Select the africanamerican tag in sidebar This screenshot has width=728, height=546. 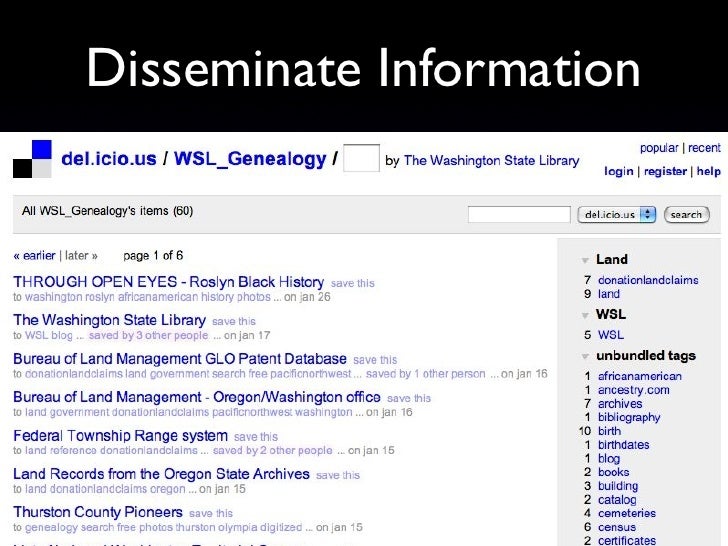tap(639, 376)
